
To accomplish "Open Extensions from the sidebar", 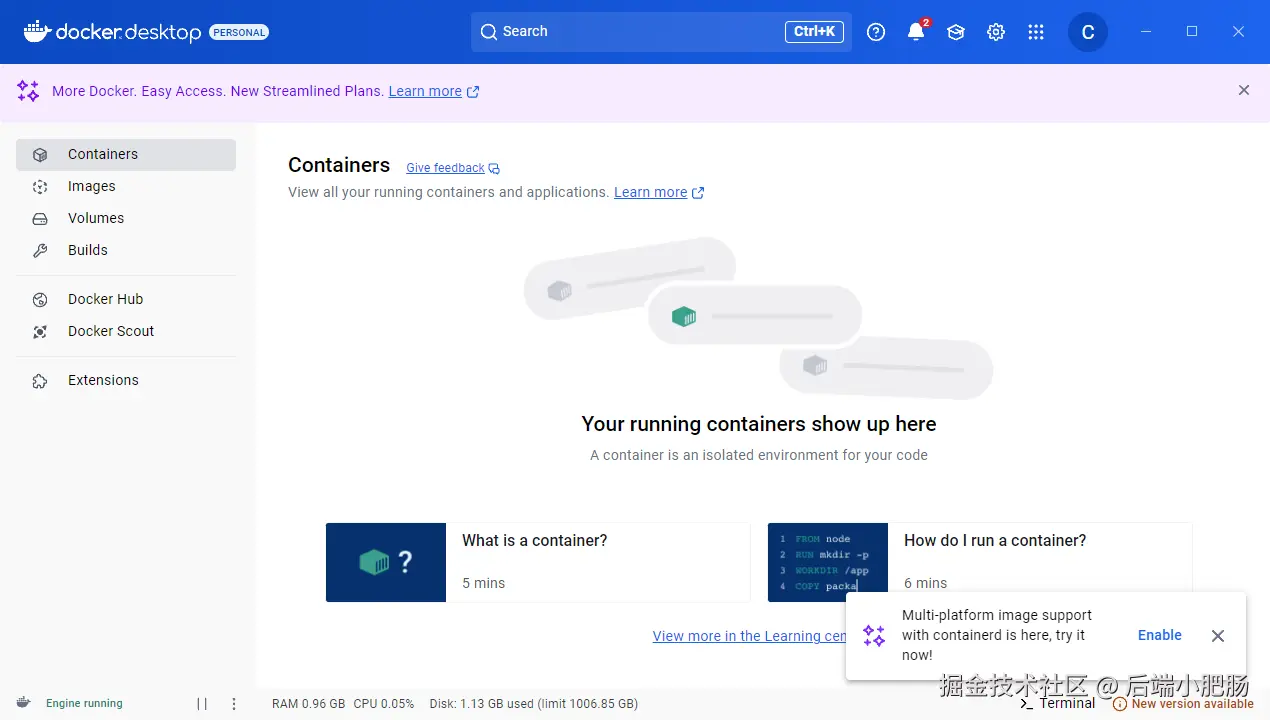I will [x=126, y=381].
